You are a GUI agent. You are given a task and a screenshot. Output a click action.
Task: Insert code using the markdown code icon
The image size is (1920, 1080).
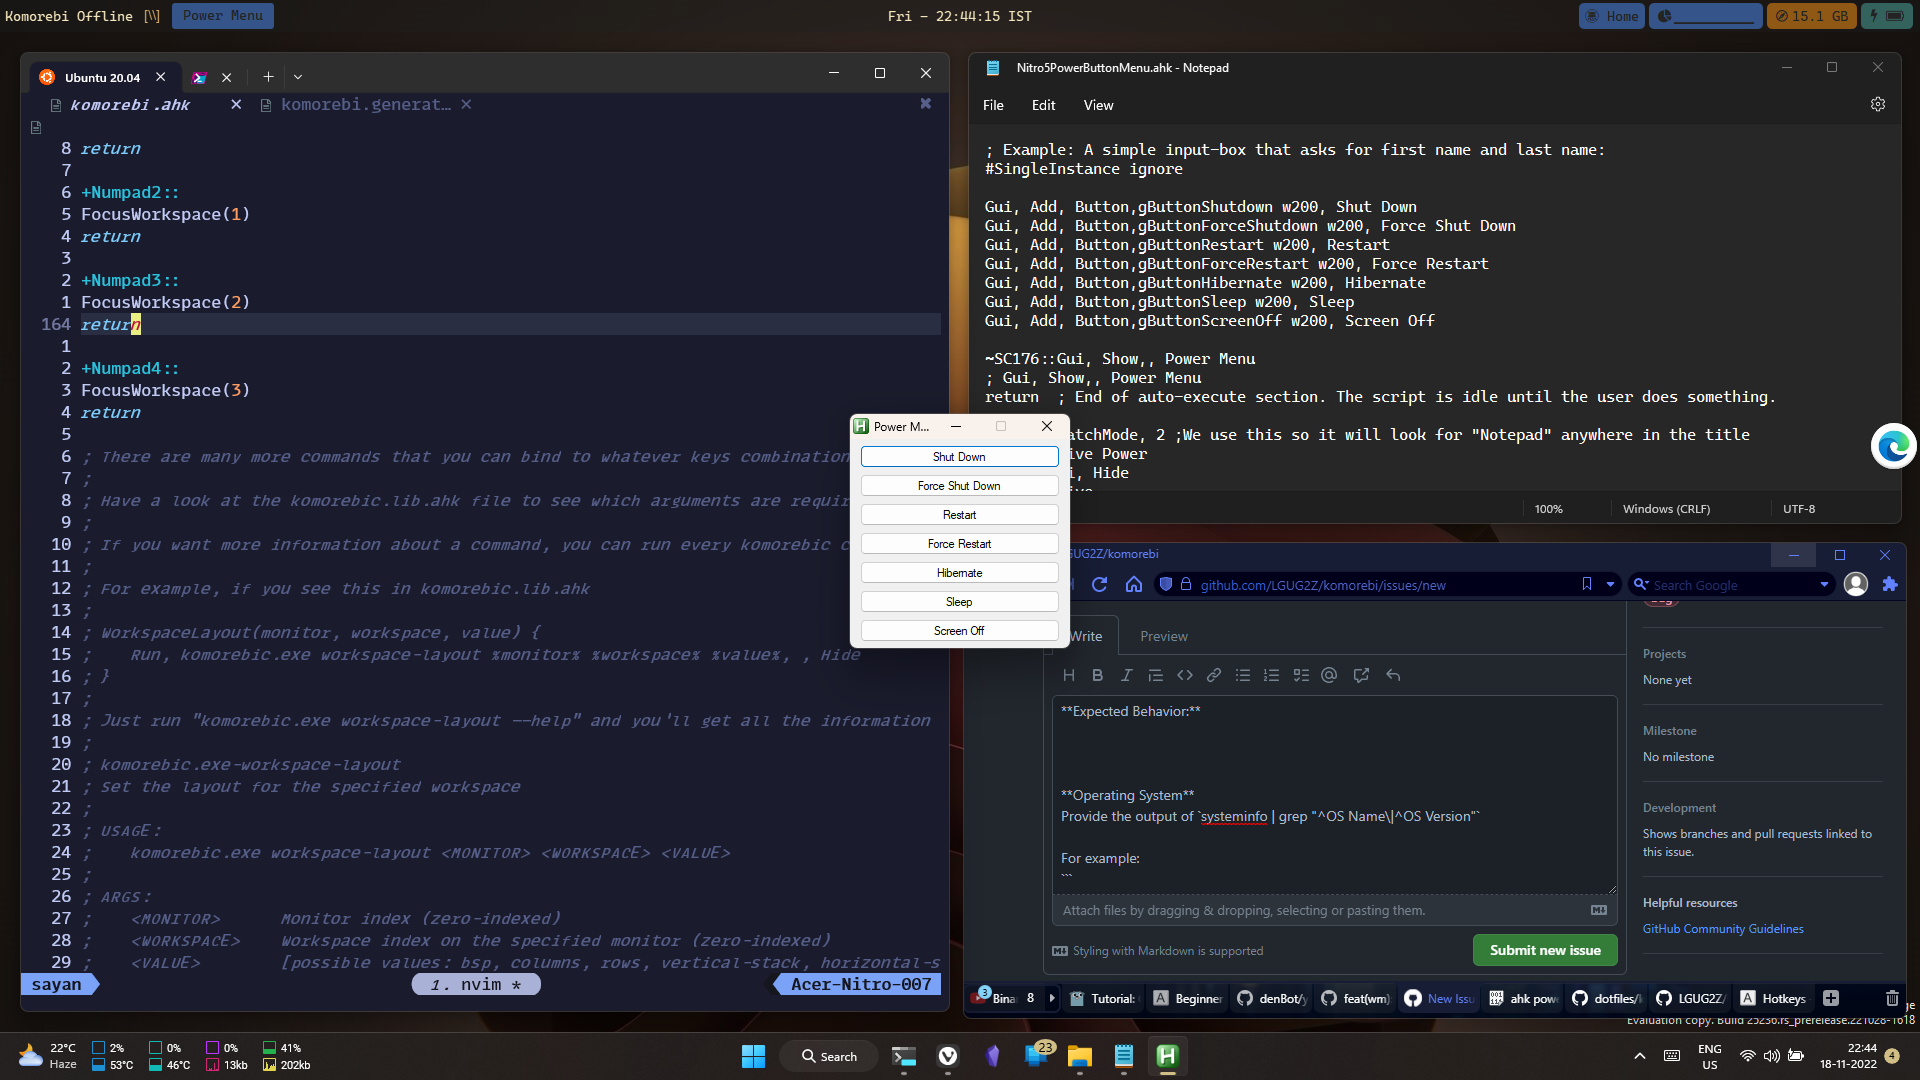tap(1185, 675)
